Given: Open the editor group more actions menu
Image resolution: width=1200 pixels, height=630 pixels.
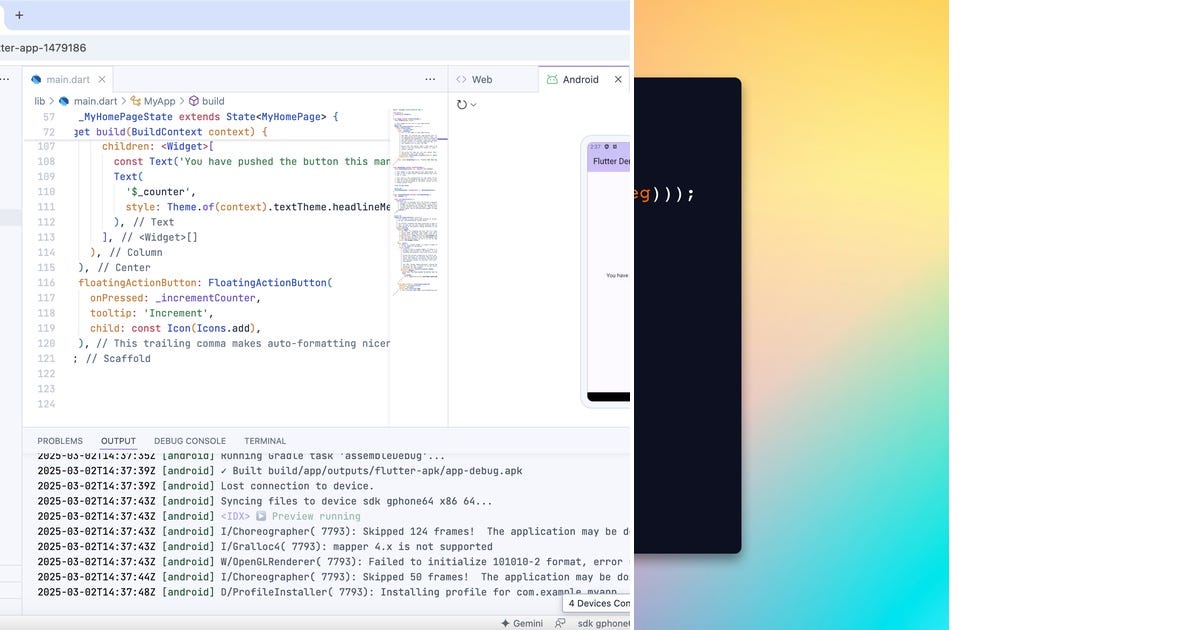Looking at the screenshot, I should pos(430,79).
